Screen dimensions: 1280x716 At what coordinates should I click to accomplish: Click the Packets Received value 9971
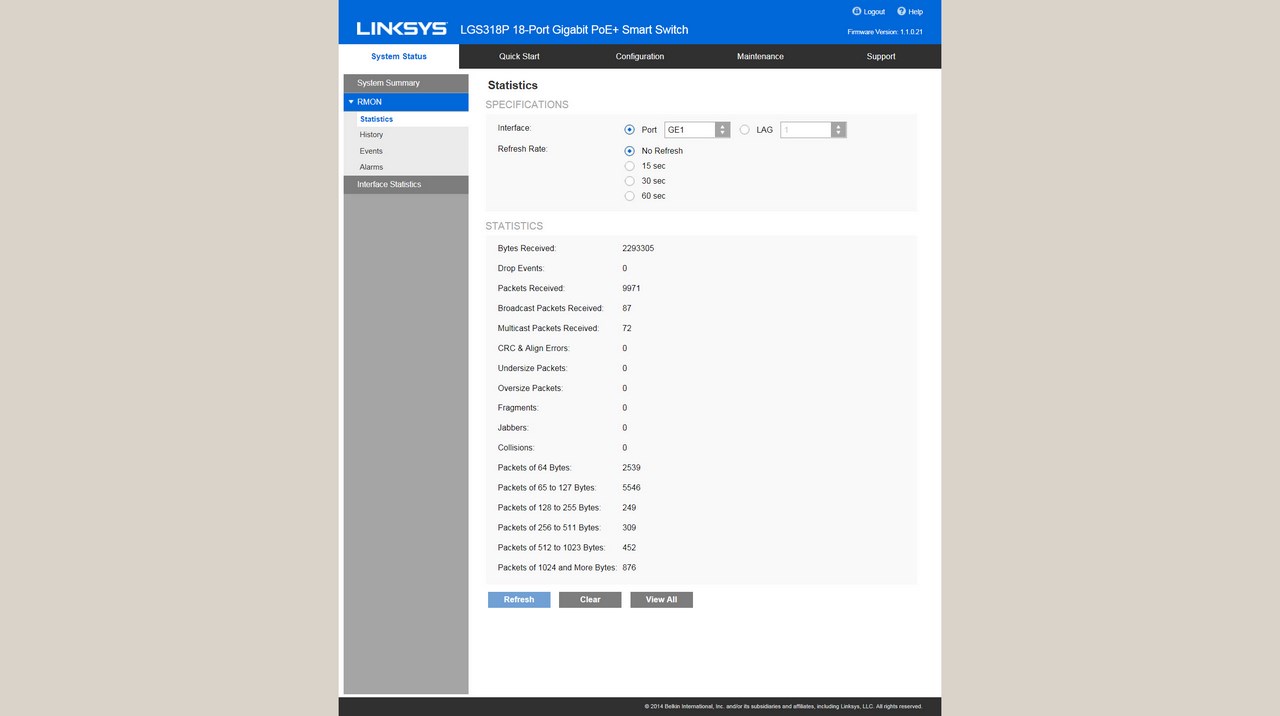631,288
